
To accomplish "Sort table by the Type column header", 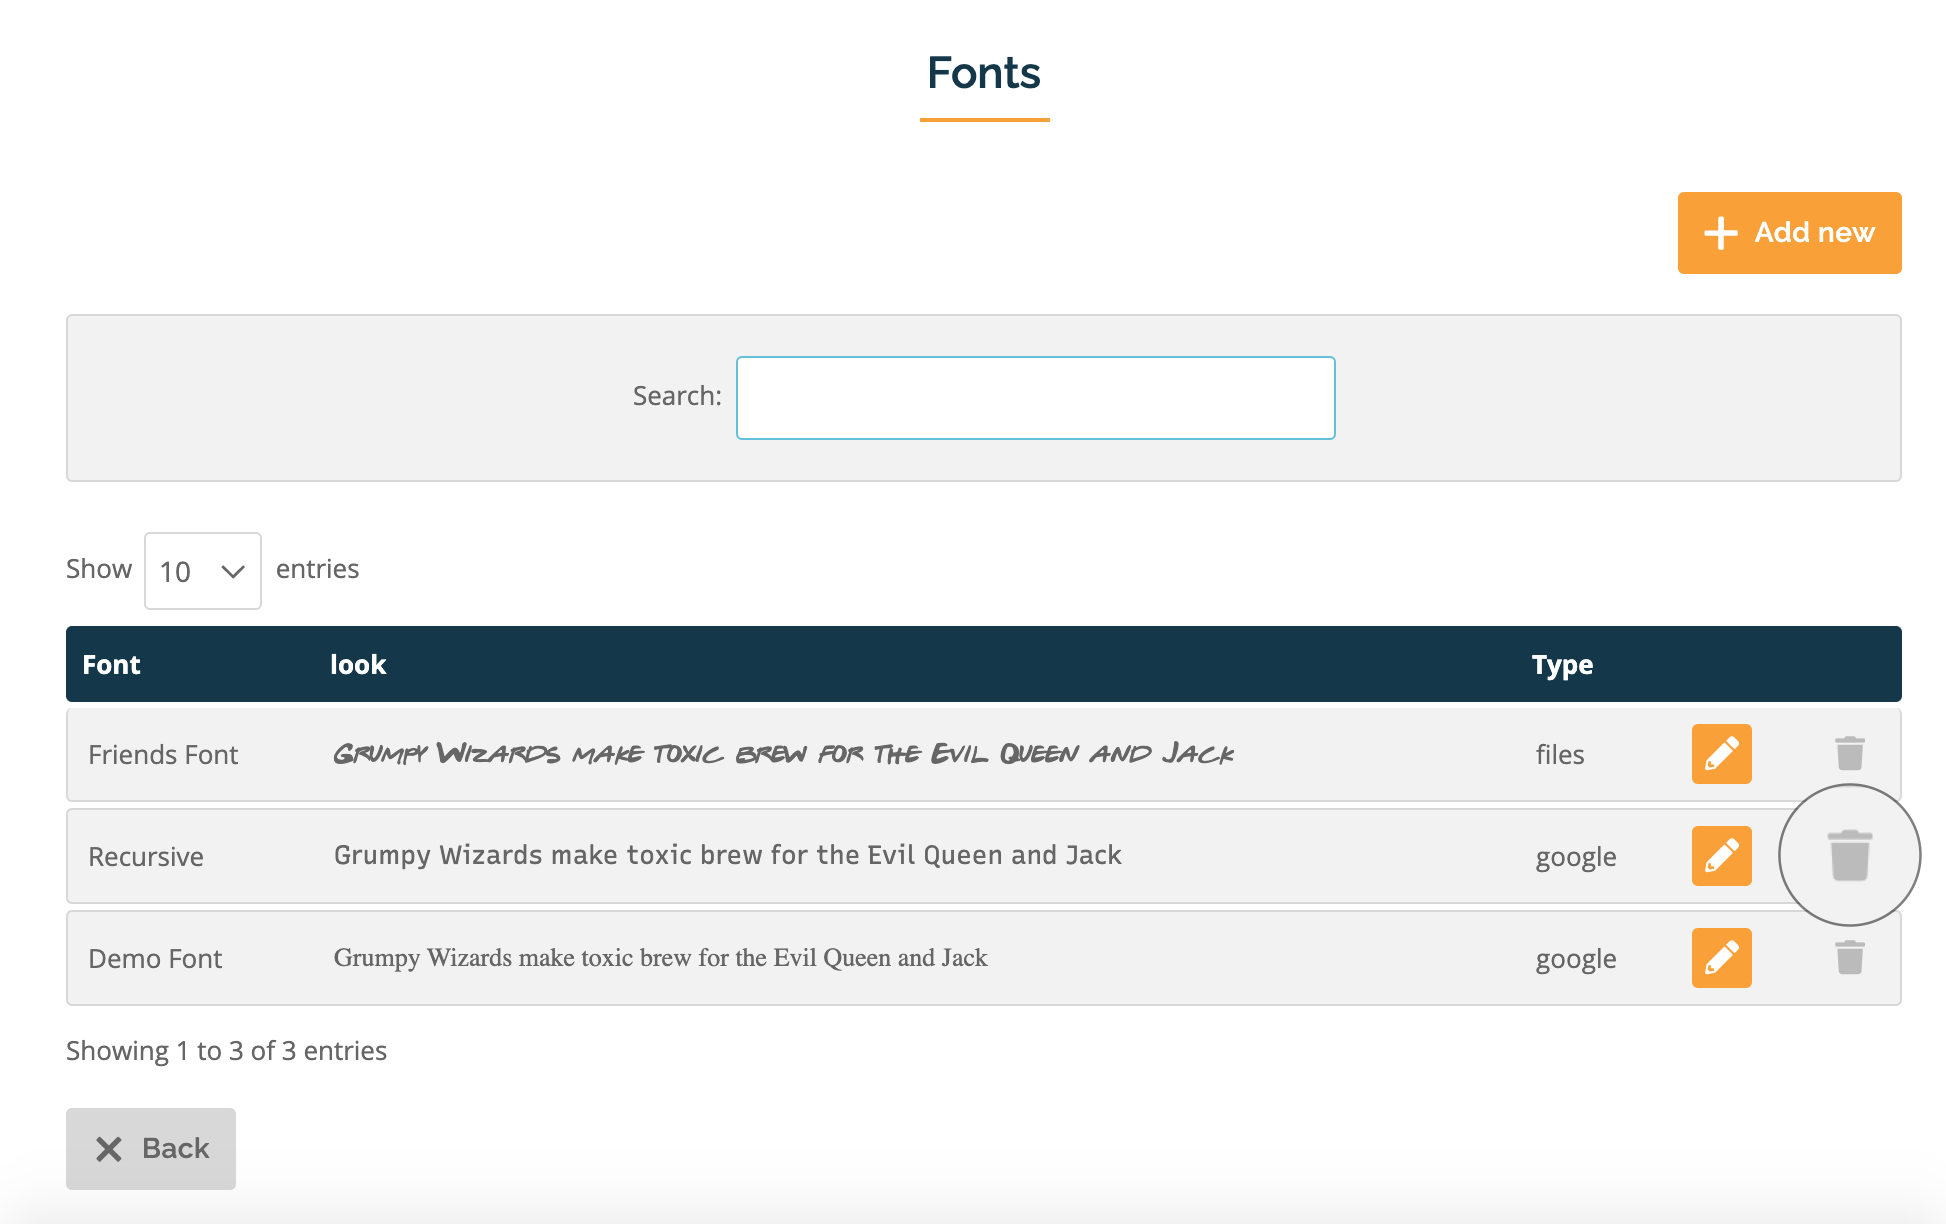I will coord(1562,665).
